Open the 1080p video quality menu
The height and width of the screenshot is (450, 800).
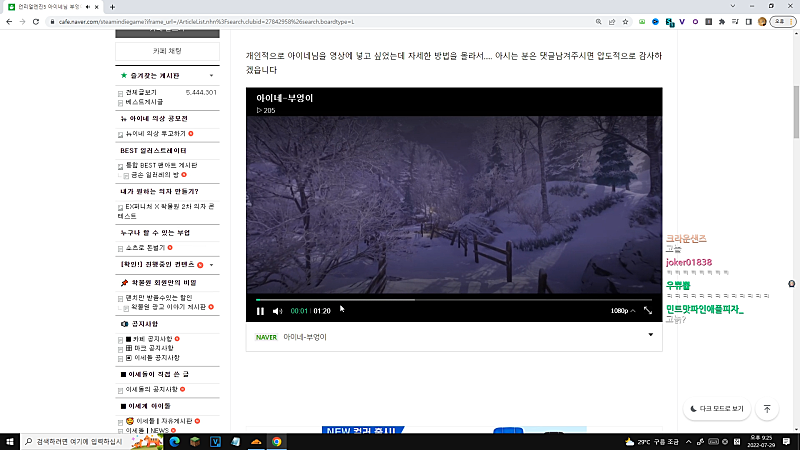(621, 311)
